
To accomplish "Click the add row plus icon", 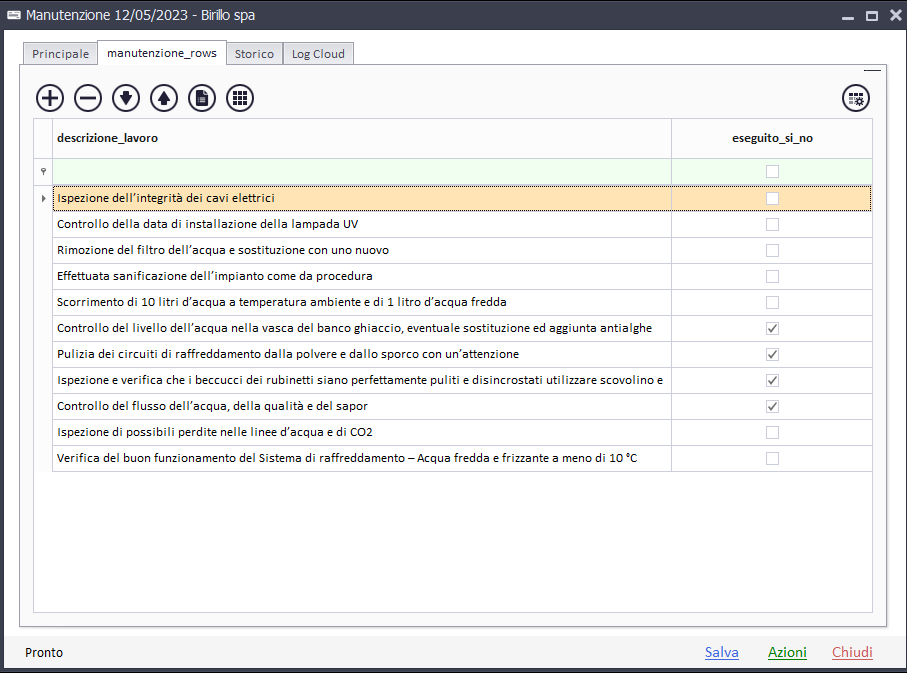I will (50, 98).
